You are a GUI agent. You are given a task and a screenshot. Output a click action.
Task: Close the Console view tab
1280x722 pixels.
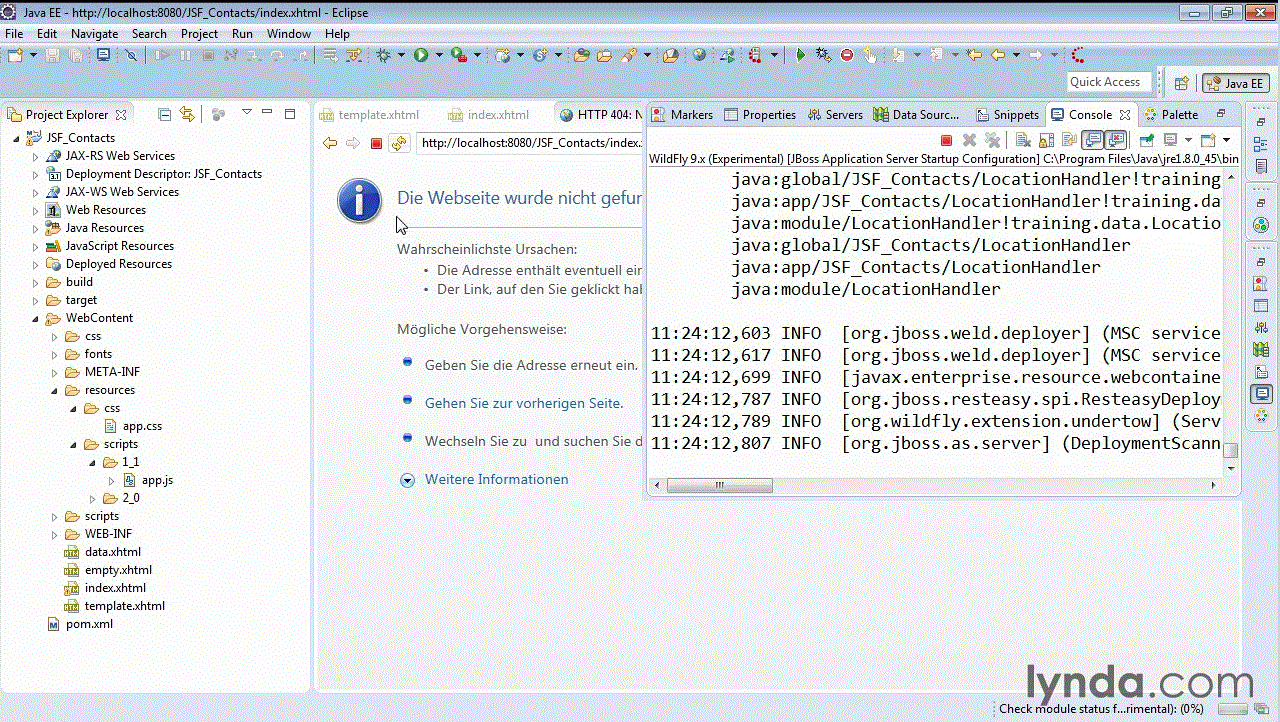tap(1125, 115)
